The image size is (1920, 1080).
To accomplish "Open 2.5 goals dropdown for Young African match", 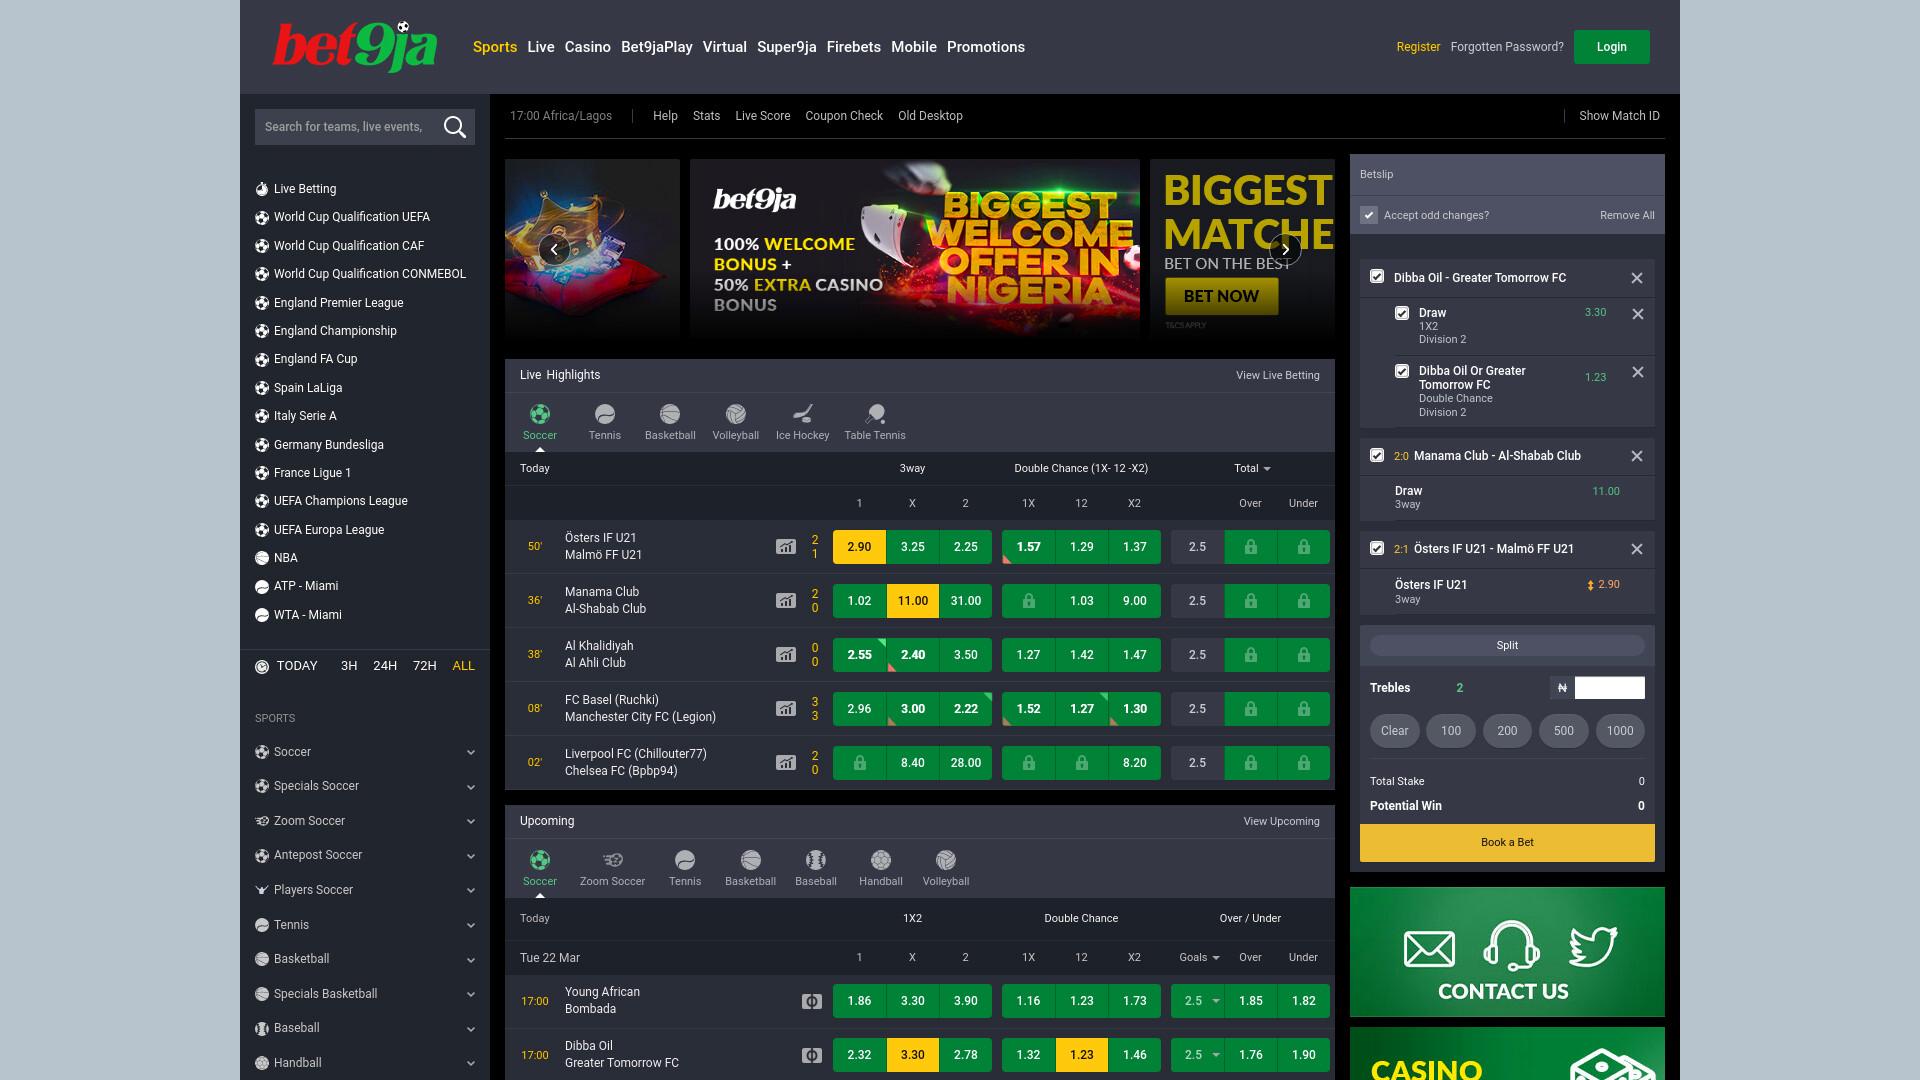I will click(1198, 1001).
